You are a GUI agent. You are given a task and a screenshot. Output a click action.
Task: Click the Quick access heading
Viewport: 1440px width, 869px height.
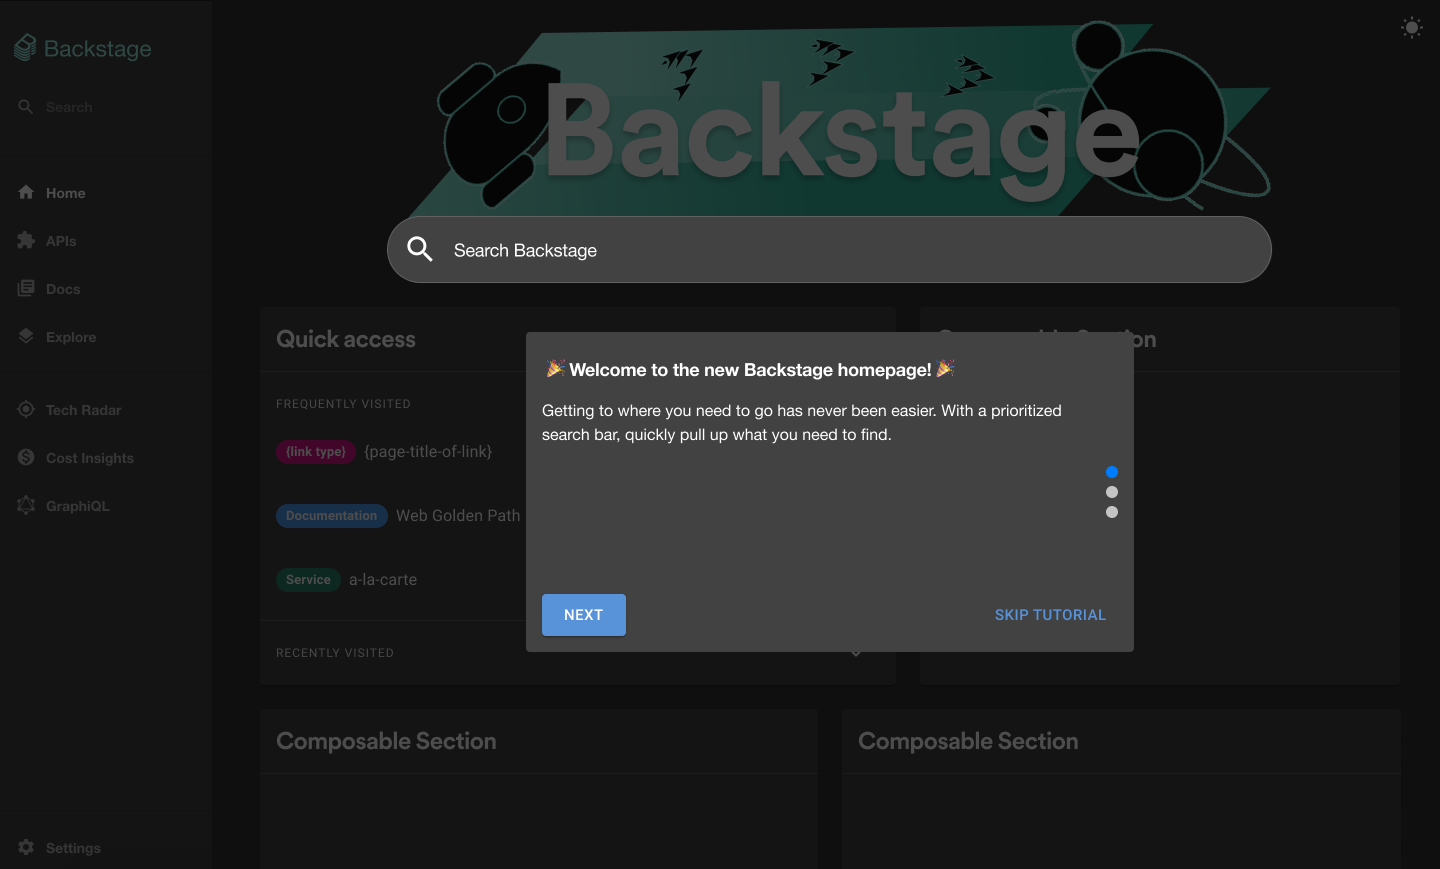point(346,339)
